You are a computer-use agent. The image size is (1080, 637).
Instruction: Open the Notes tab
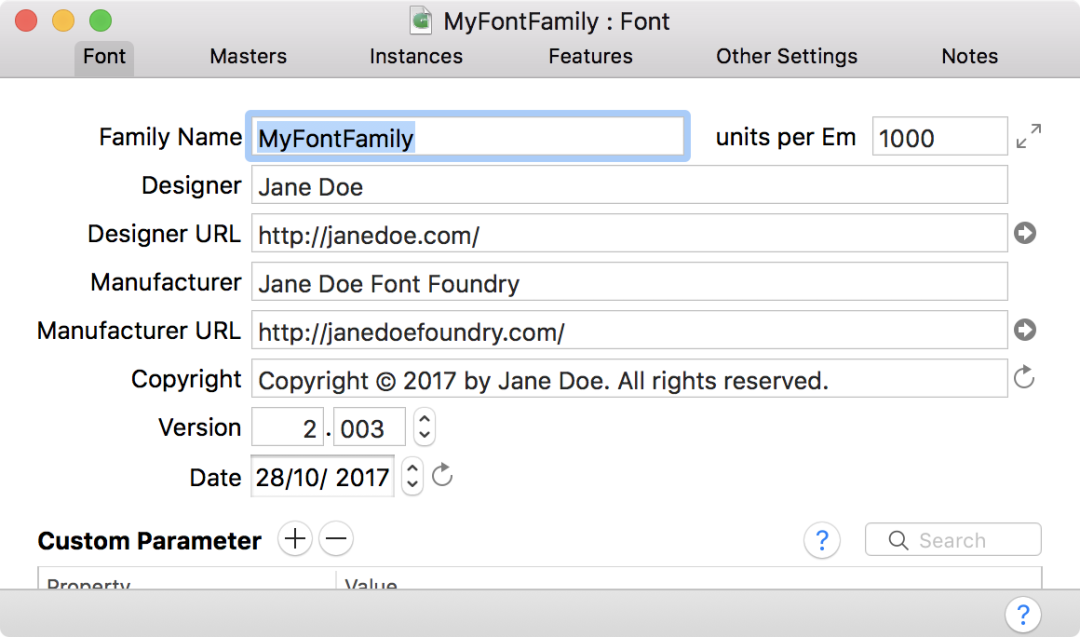click(969, 57)
